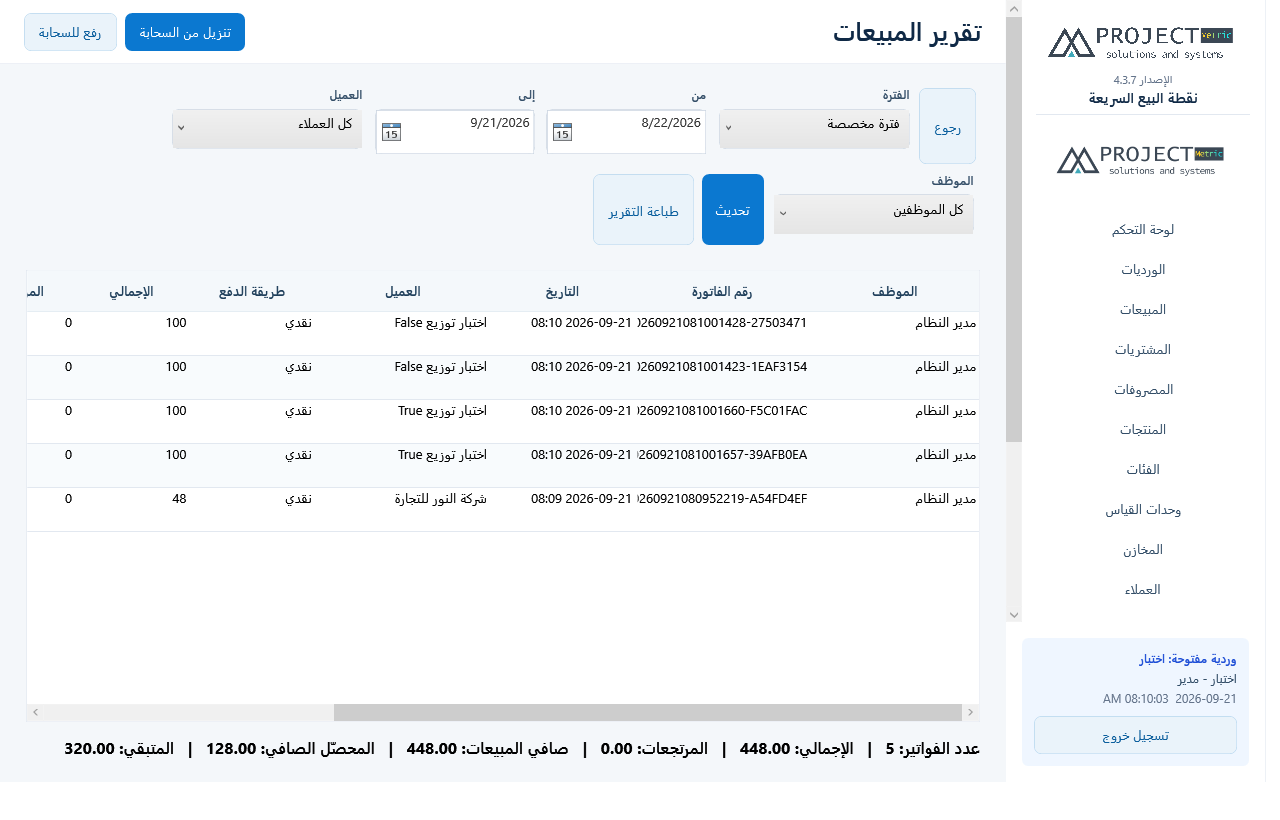Click the total cell showing 48
The image size is (1280, 820).
[x=179, y=499]
